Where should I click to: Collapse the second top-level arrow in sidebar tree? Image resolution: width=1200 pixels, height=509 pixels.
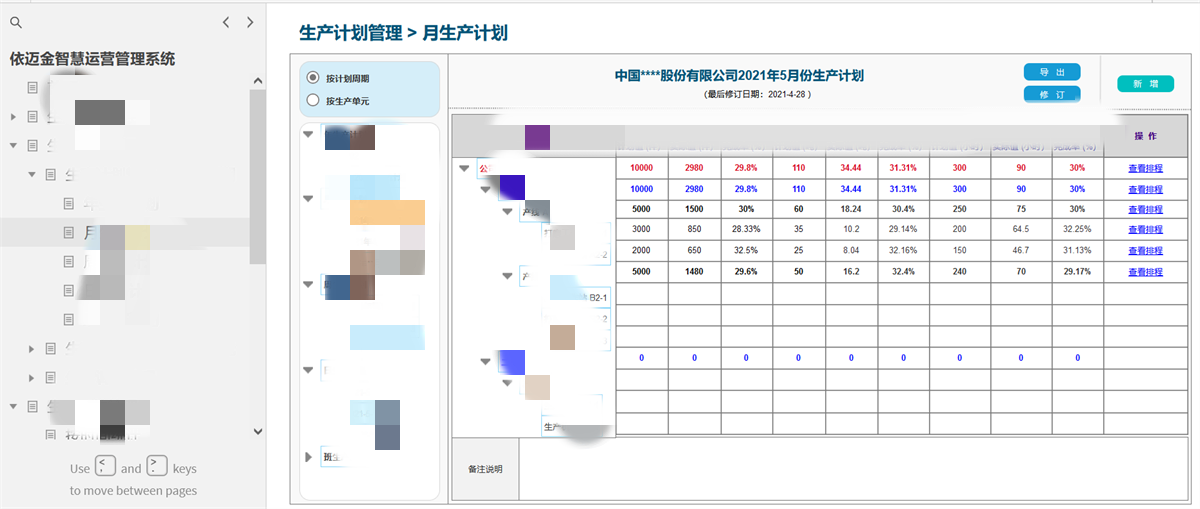tap(14, 145)
